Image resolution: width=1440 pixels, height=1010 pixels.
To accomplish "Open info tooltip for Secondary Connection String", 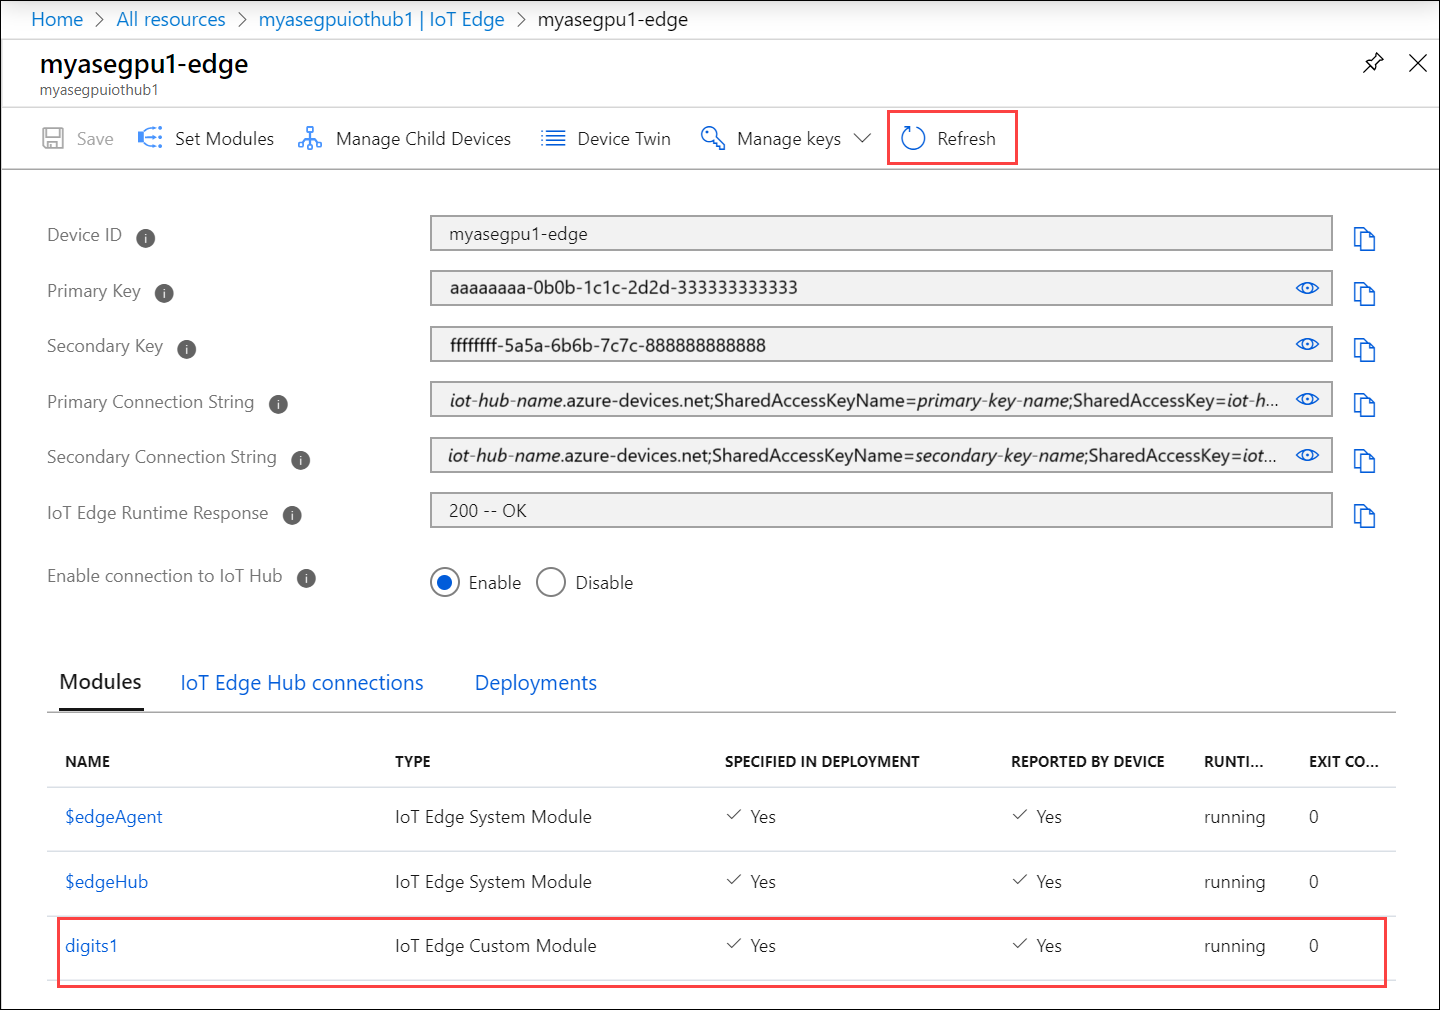I will point(301,460).
